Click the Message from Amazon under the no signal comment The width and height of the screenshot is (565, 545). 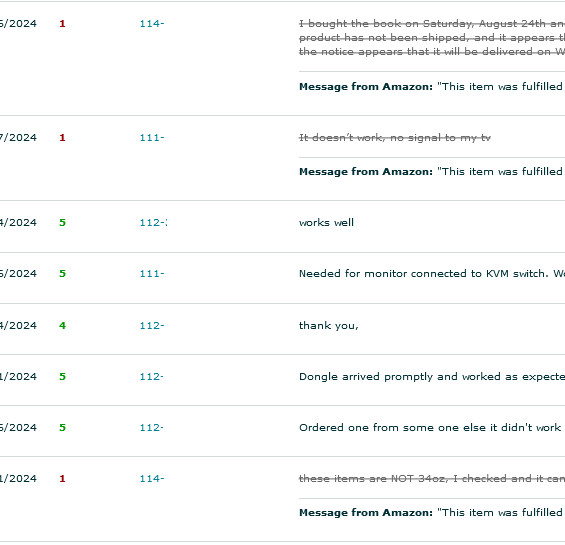[432, 172]
